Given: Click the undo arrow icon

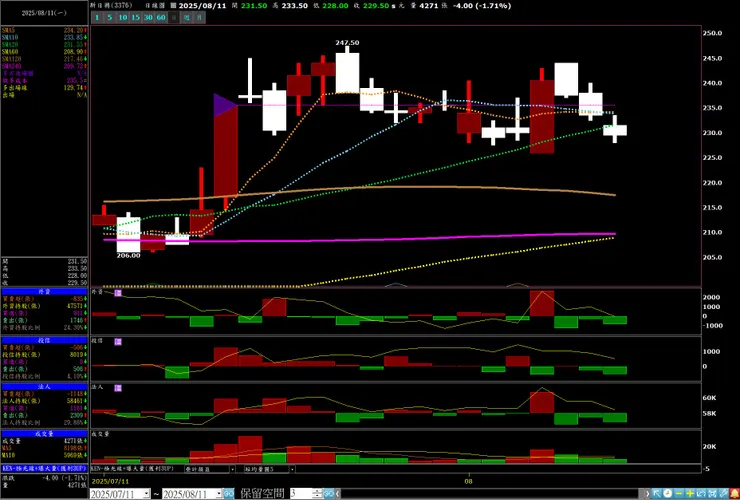Looking at the screenshot, I should pyautogui.click(x=701, y=493).
